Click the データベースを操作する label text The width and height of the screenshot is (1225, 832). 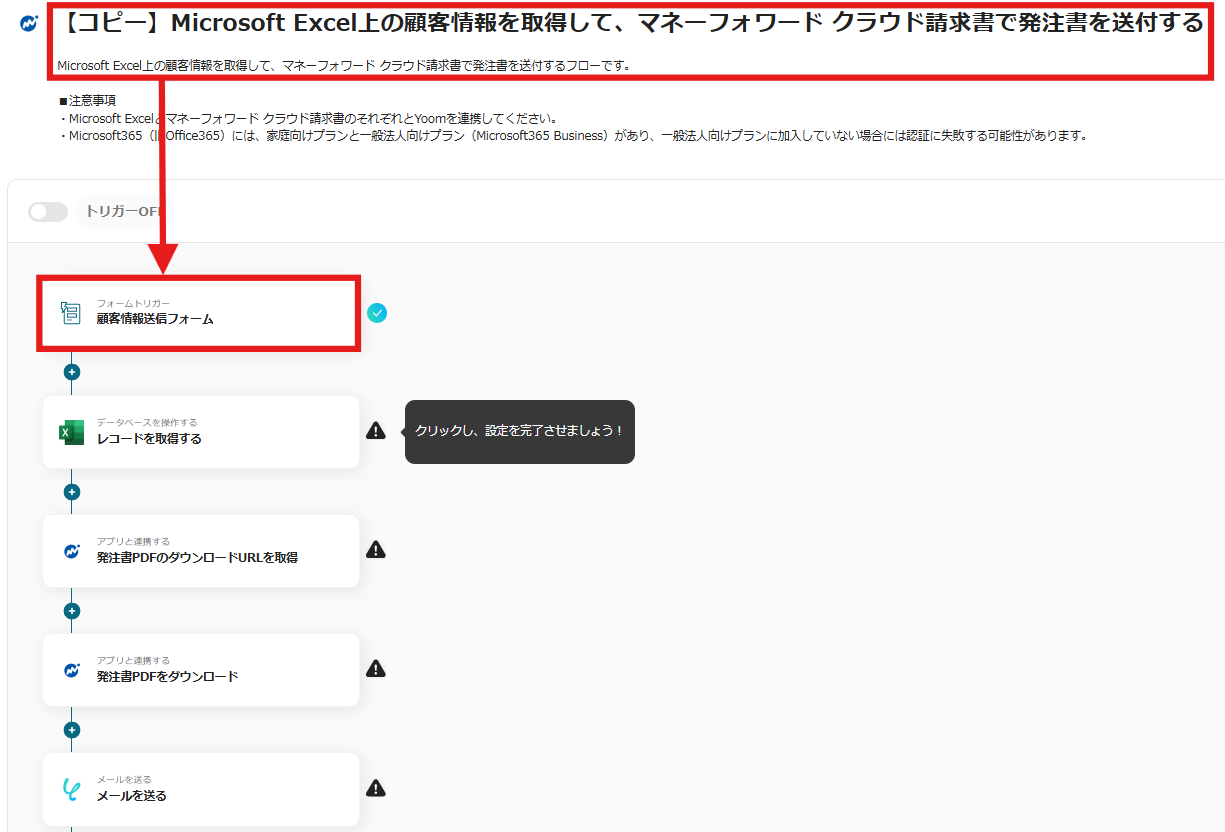pos(147,423)
